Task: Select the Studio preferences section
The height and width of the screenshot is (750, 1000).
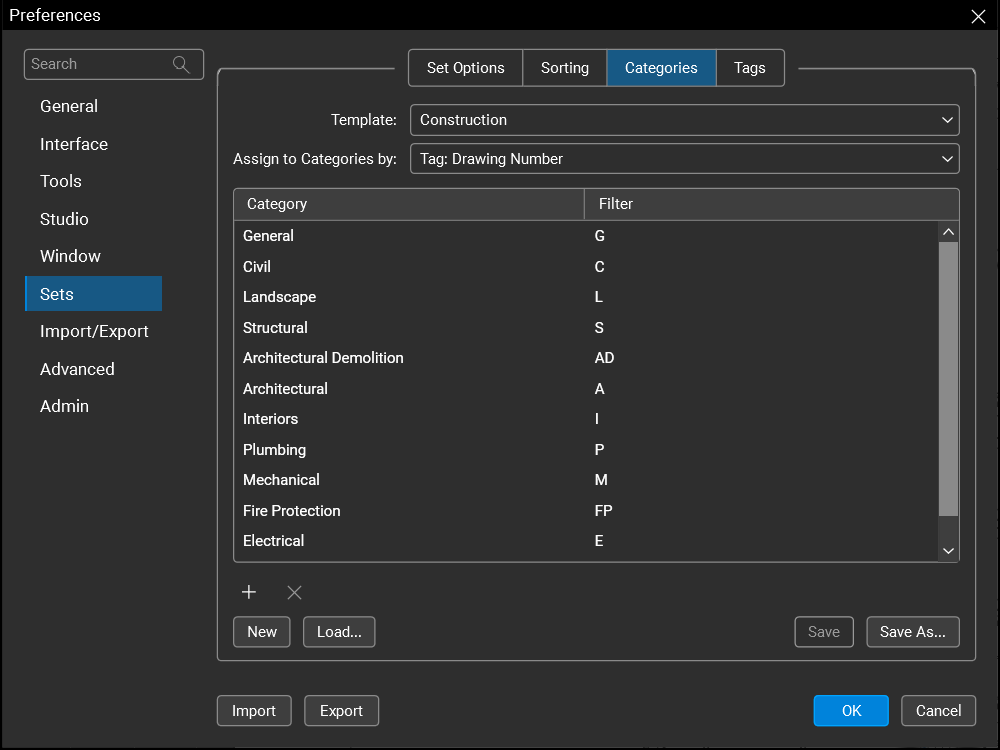Action: point(64,219)
